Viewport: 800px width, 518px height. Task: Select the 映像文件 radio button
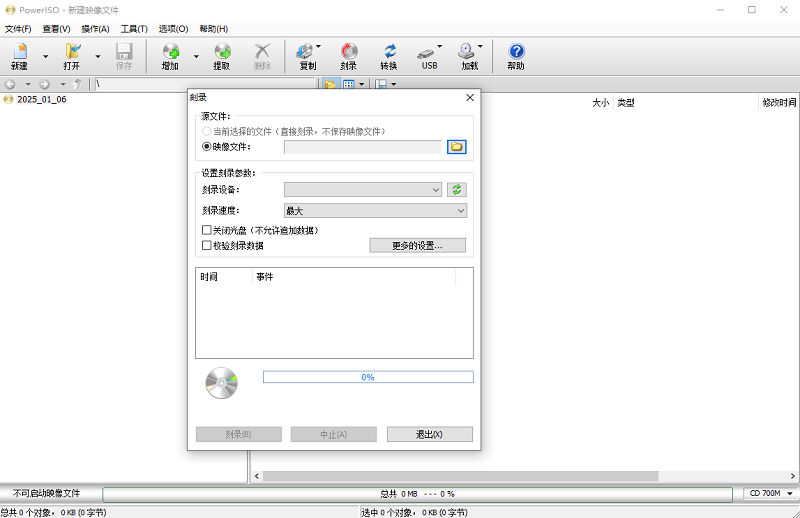pyautogui.click(x=207, y=146)
